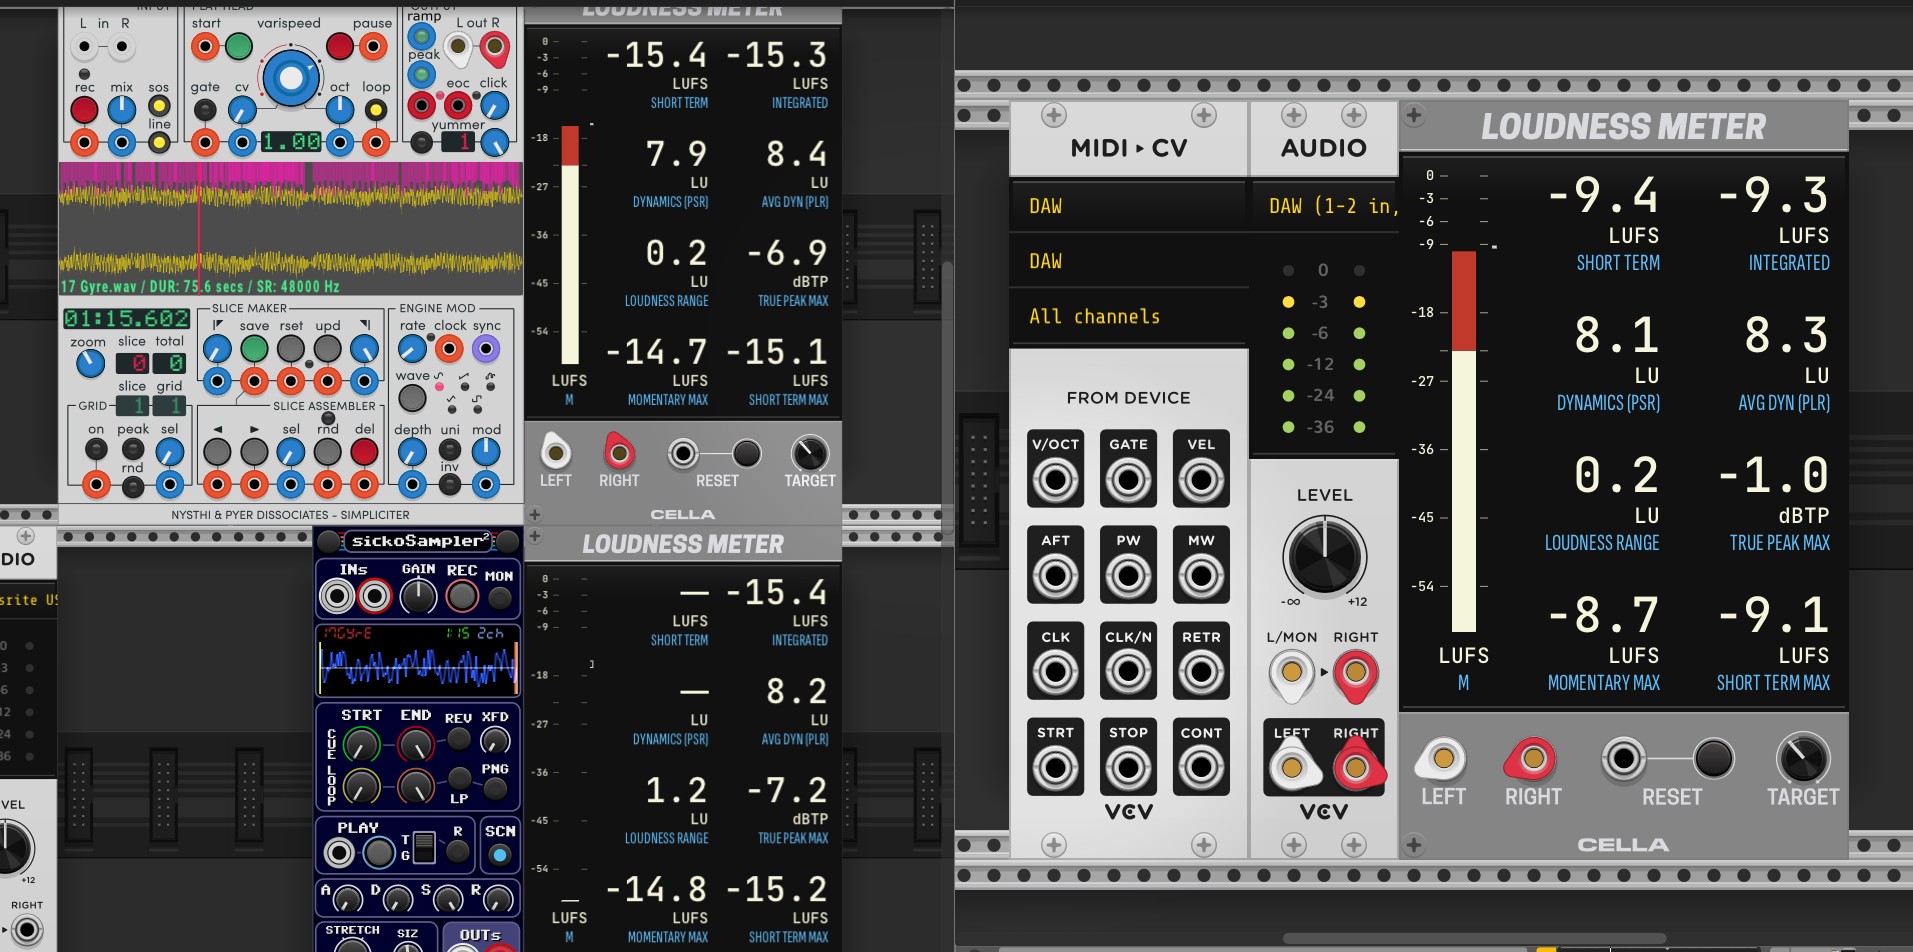Click AUDIO module's RIGHT input beside L/MON

tap(1355, 672)
